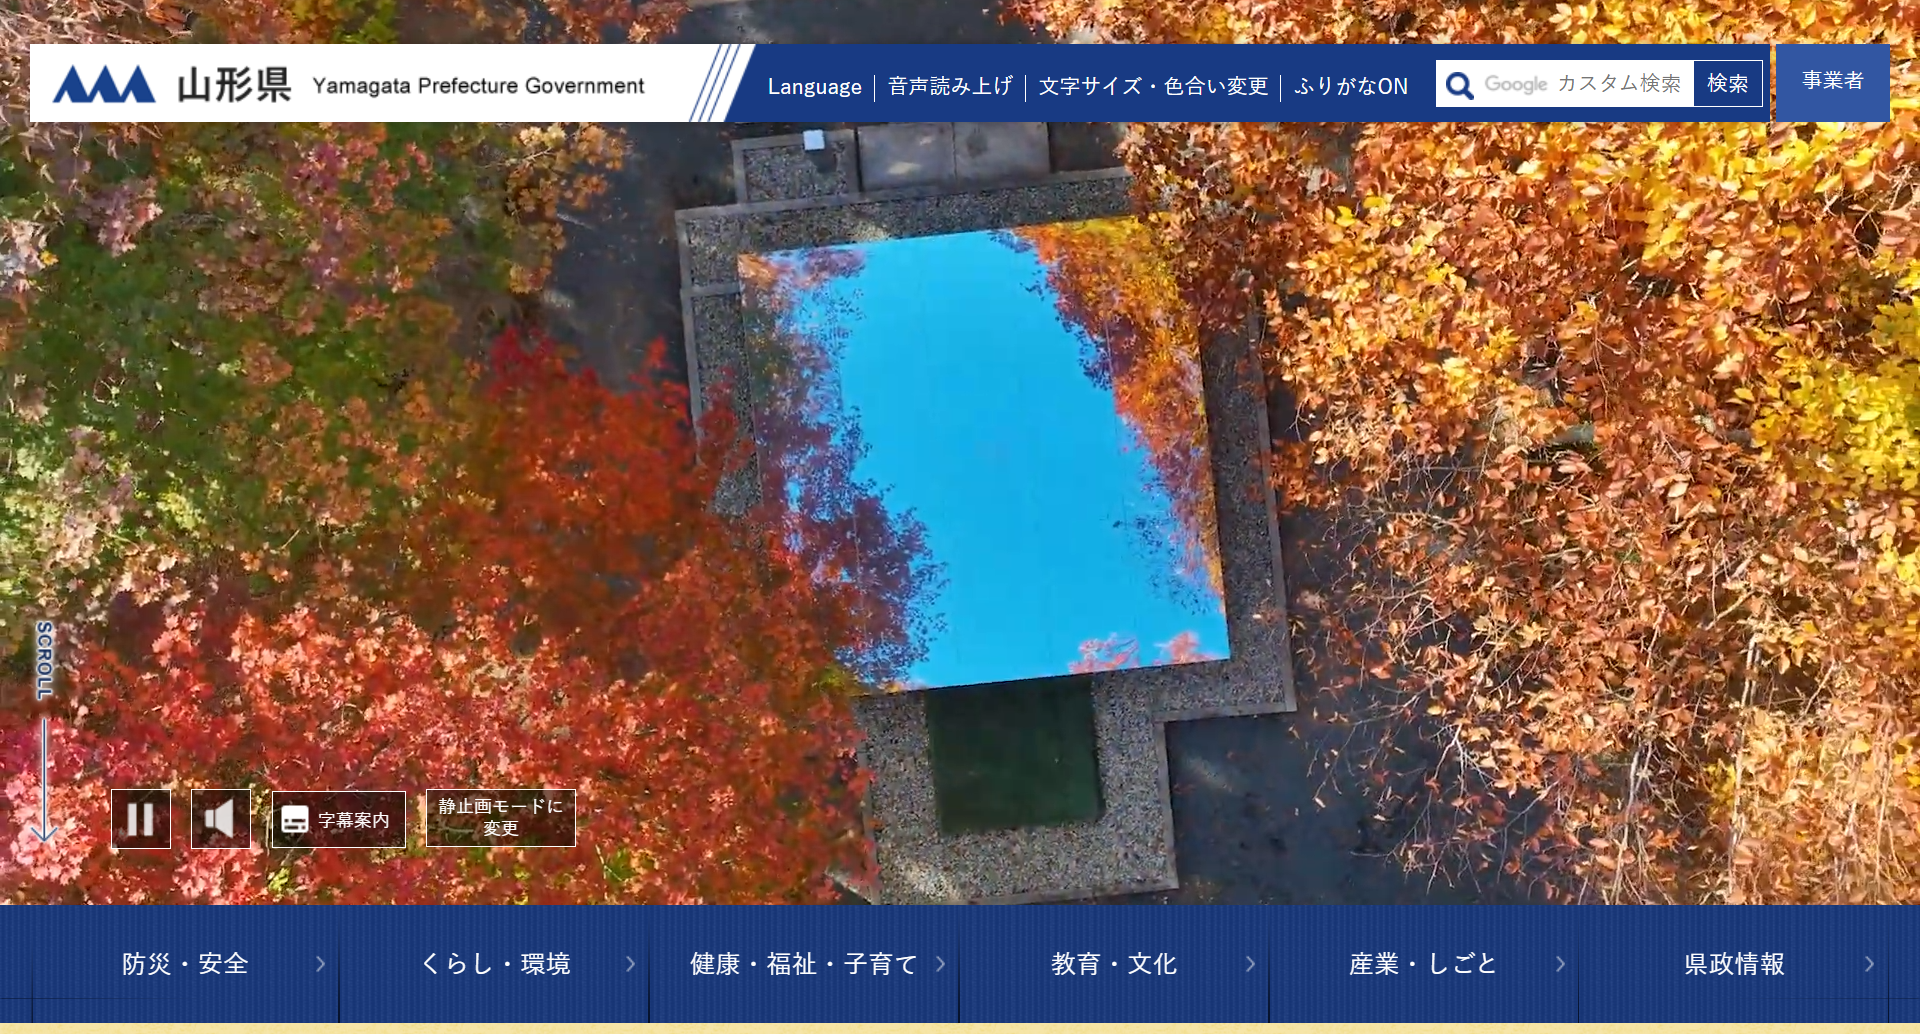Screen dimensions: 1920x1034
Task: Click the 検索 search button
Action: pyautogui.click(x=1727, y=84)
